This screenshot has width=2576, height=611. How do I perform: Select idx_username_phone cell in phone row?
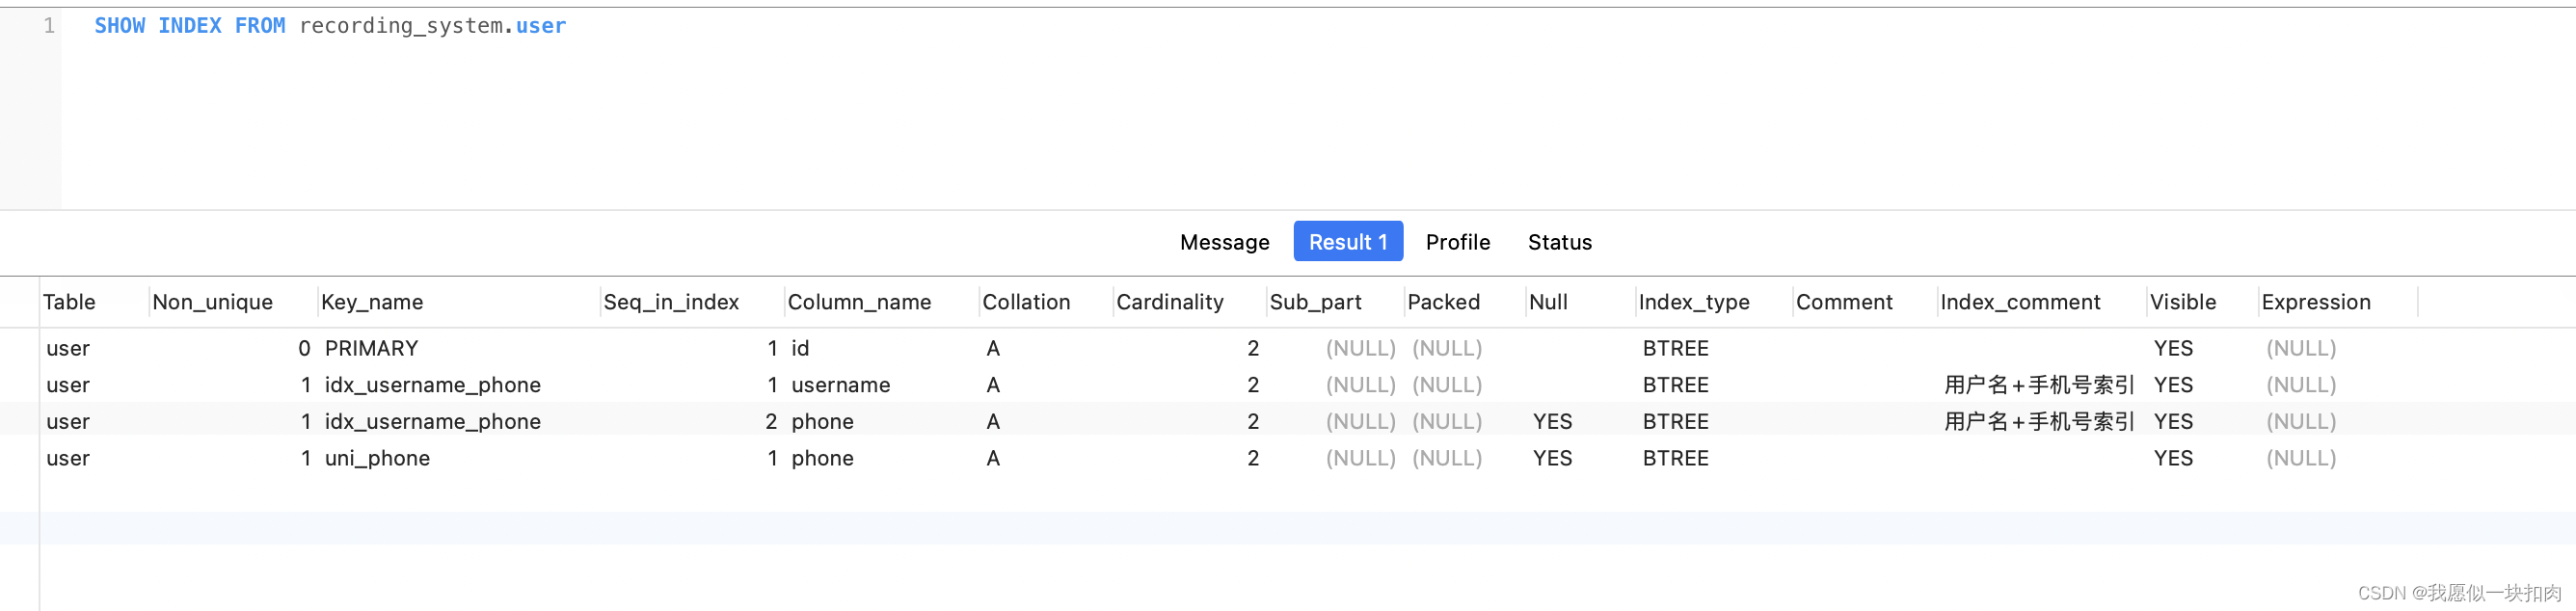click(432, 422)
